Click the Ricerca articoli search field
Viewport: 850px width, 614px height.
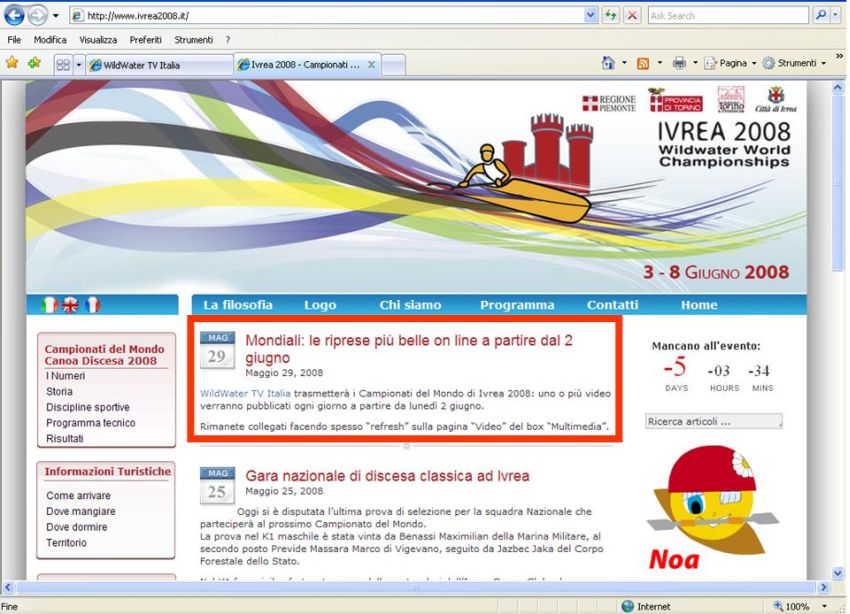tap(714, 421)
